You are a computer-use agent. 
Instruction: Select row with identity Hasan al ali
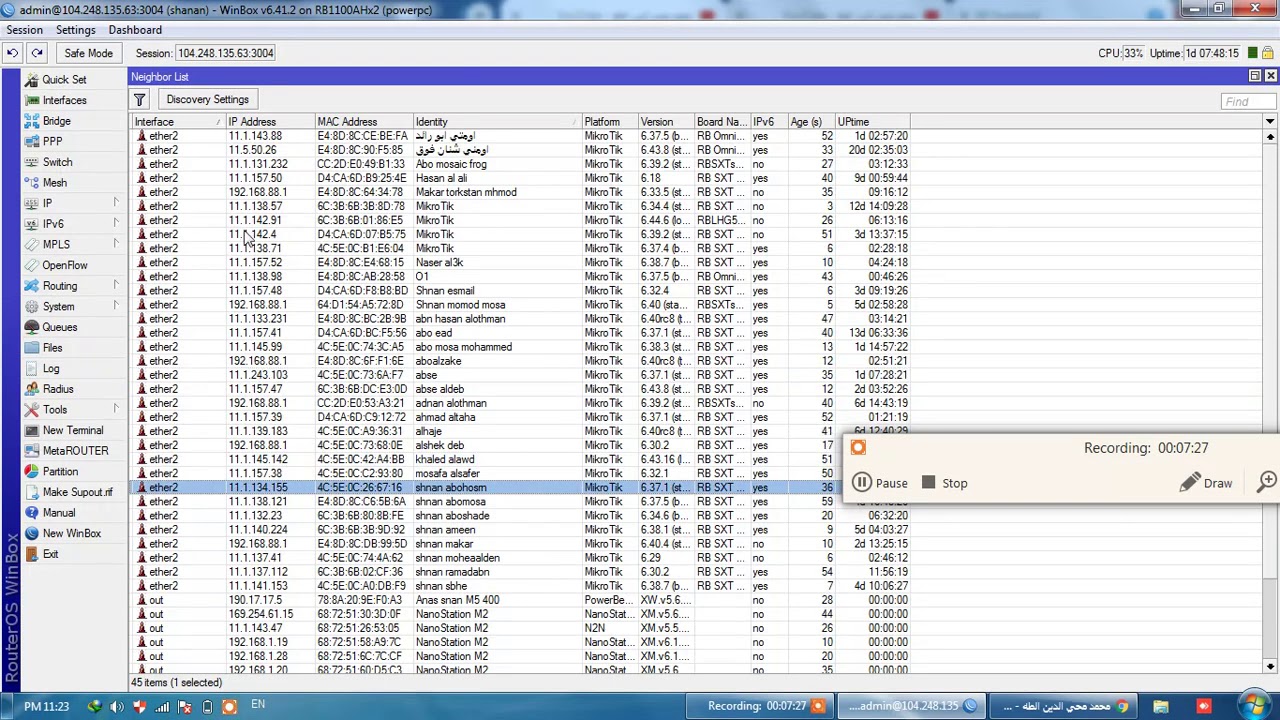pos(520,178)
